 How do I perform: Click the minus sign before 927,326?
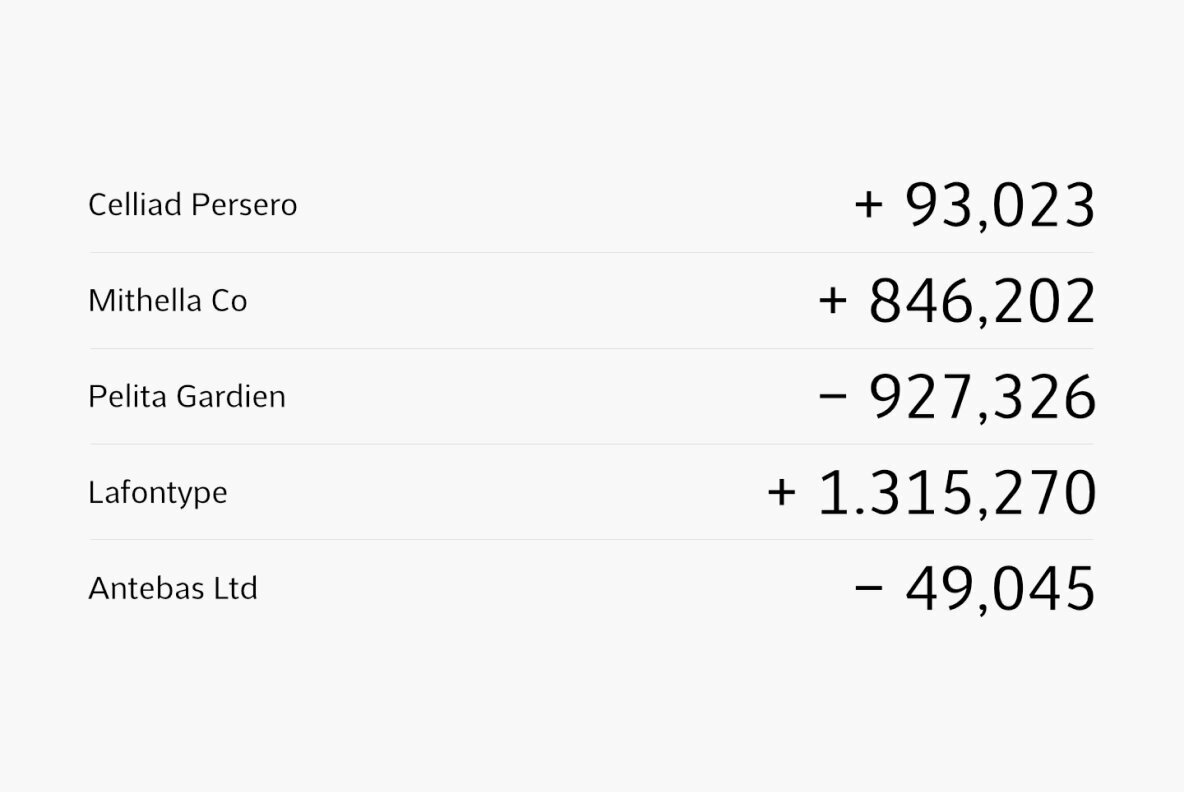pyautogui.click(x=832, y=397)
